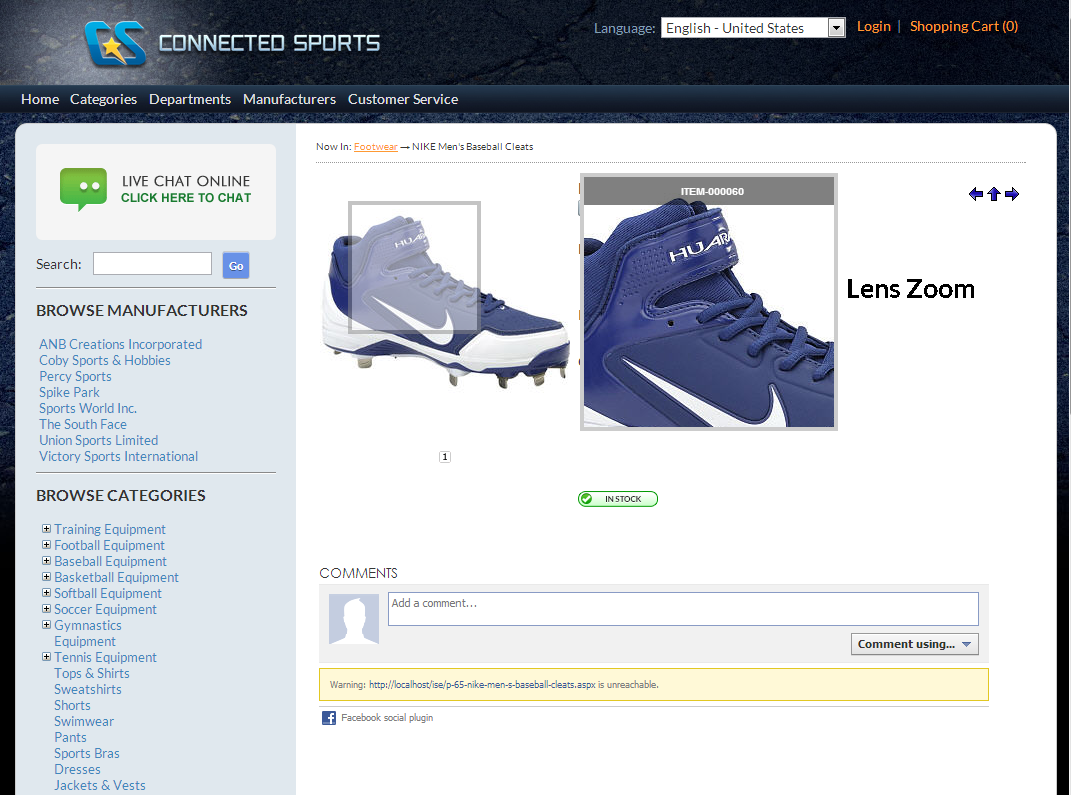Open the Comment using dropdown

[x=915, y=644]
